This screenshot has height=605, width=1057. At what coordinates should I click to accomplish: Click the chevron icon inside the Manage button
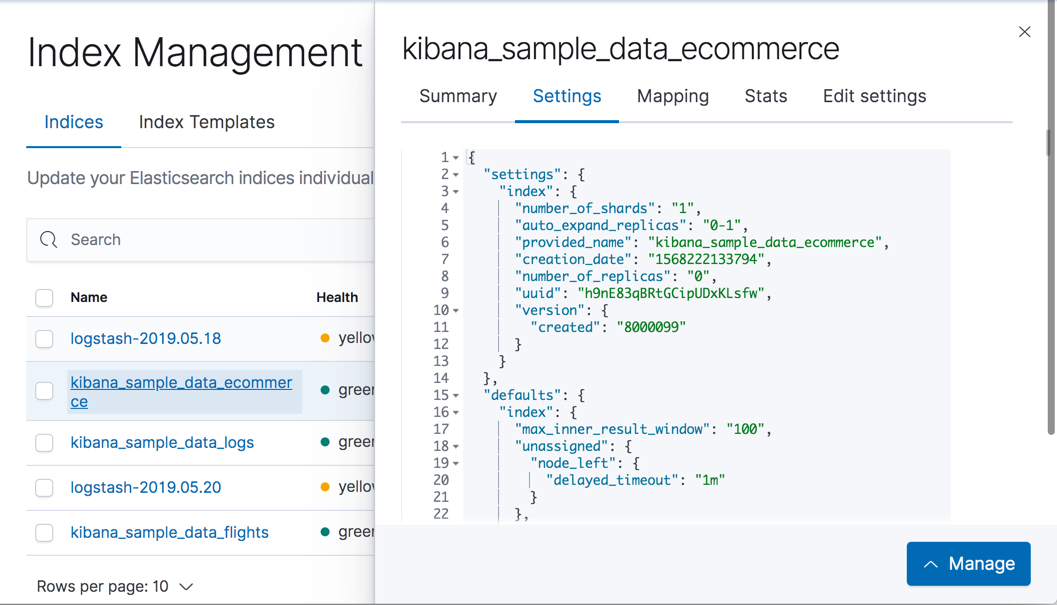pos(932,563)
